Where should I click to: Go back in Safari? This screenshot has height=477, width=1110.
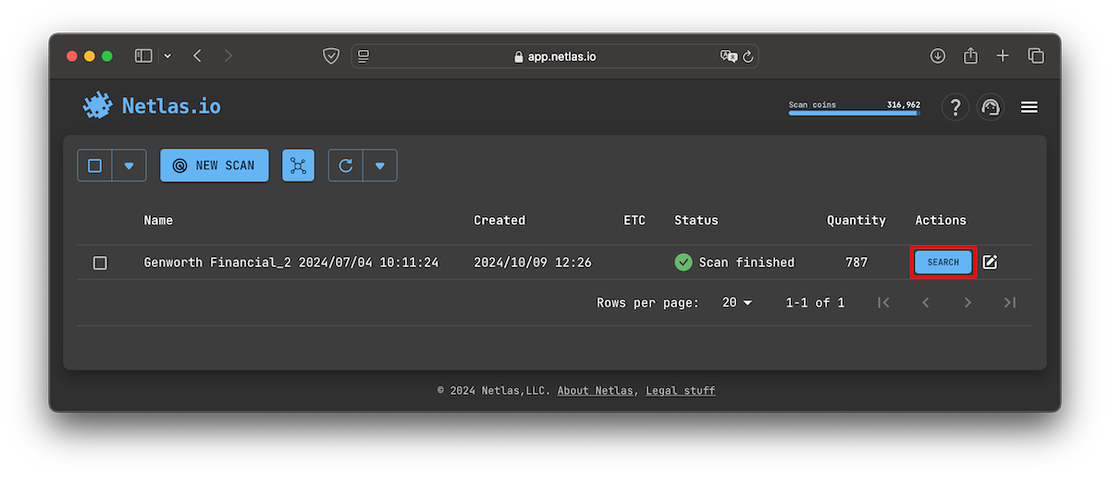coord(198,56)
